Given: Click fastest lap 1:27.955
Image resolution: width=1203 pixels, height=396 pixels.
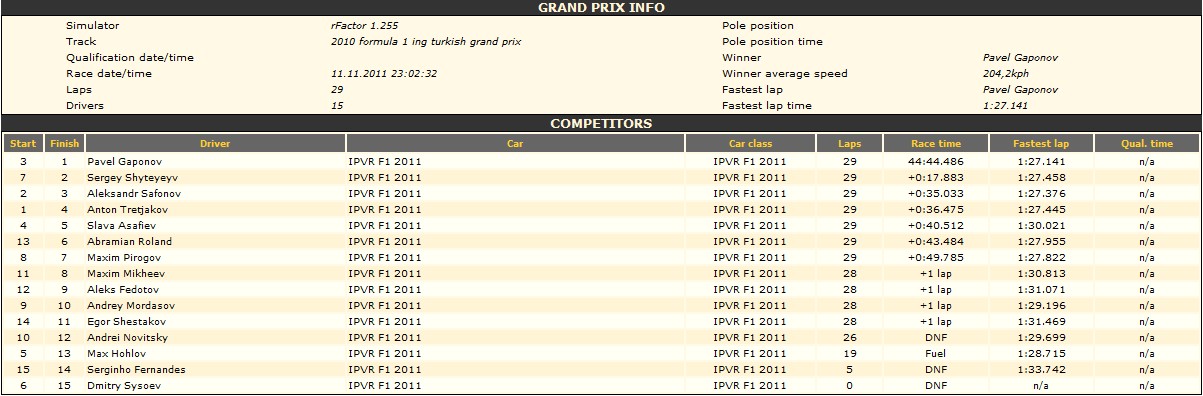Looking at the screenshot, I should pyautogui.click(x=1041, y=241).
